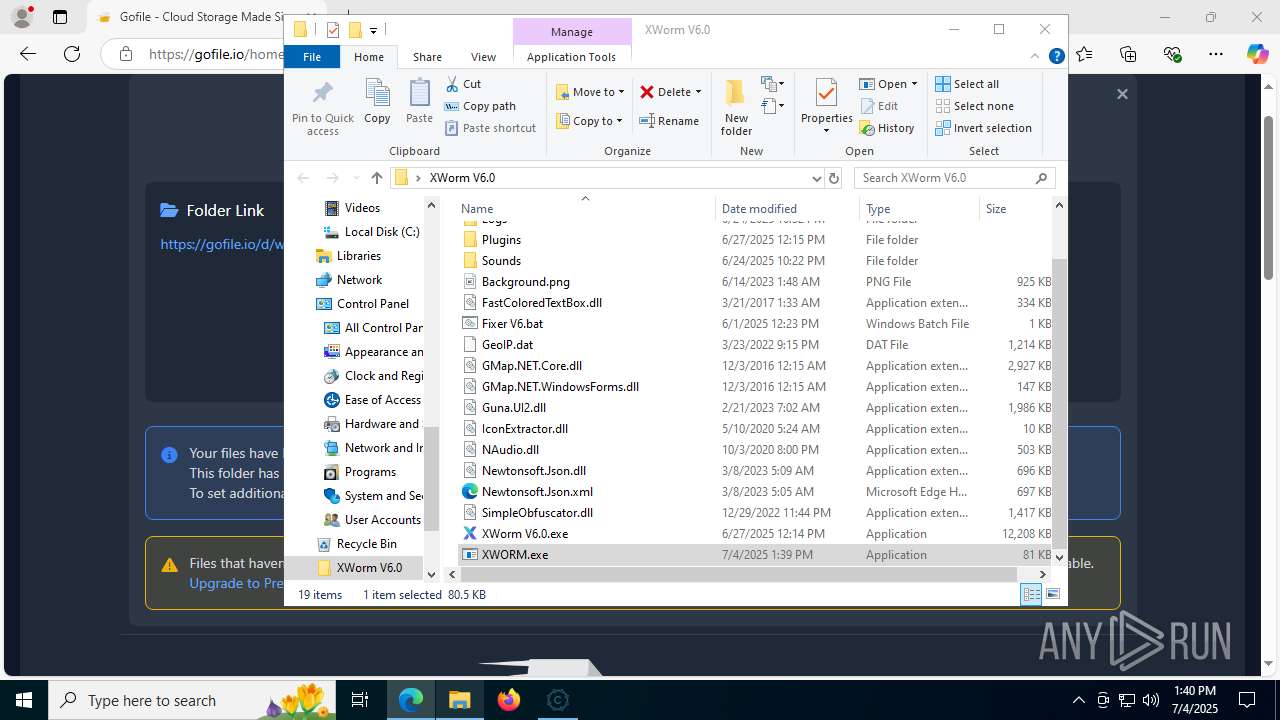Click Select all in ribbon
Viewport: 1280px width, 720px height.
(967, 84)
